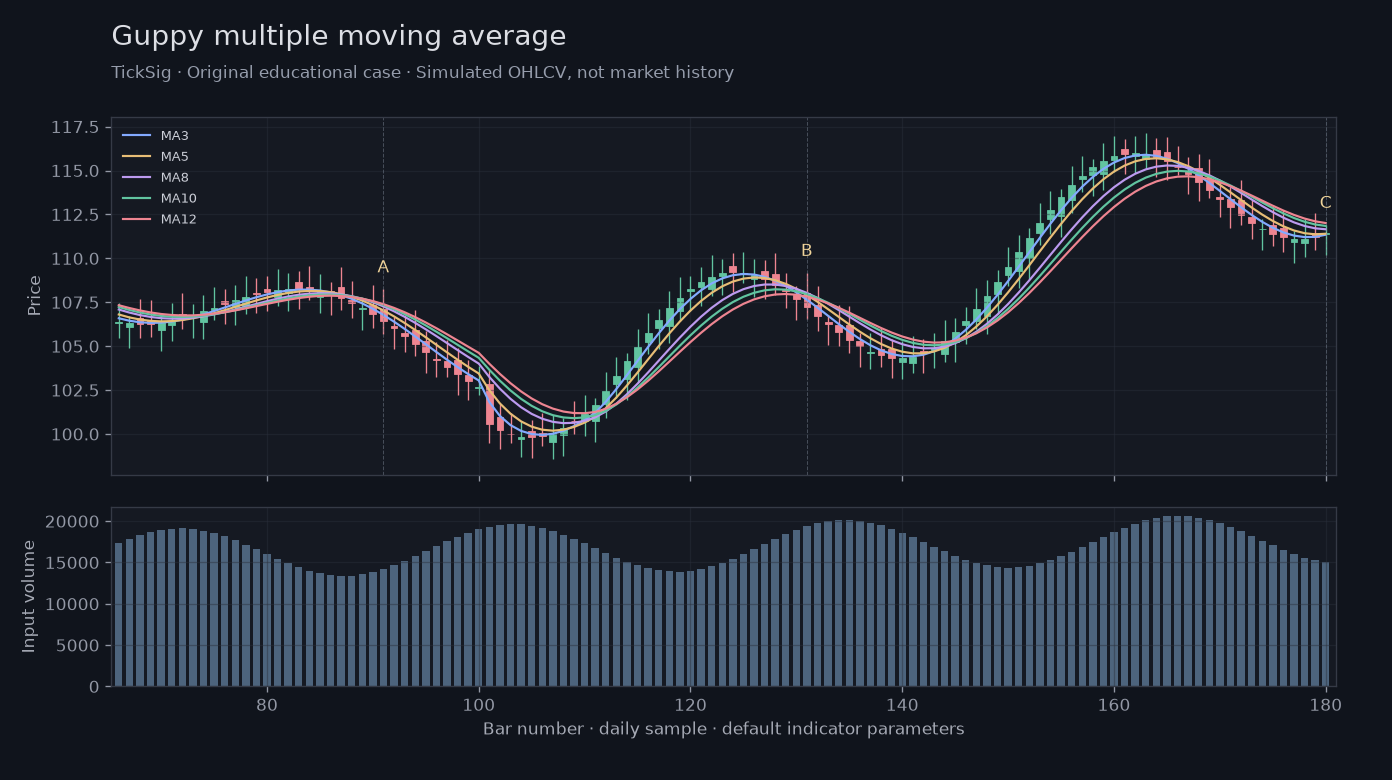Viewport: 1392px width, 780px height.
Task: Click the 110.0 price tick label
Action: pos(75,259)
